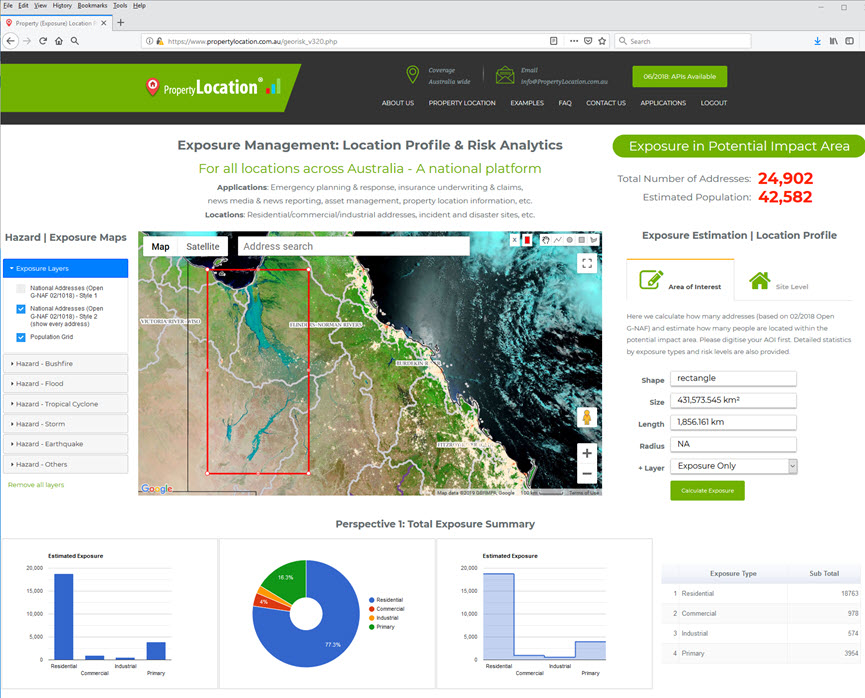Click the red color swatch on map

point(527,240)
